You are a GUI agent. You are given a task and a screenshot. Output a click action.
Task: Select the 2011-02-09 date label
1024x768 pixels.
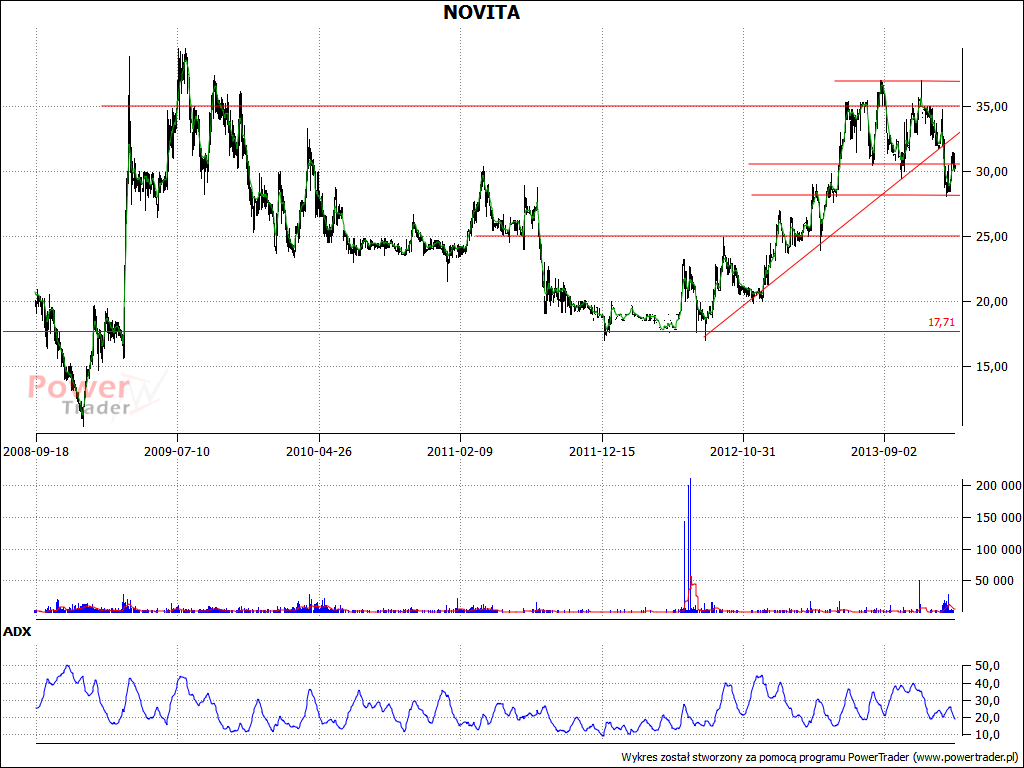pyautogui.click(x=460, y=451)
